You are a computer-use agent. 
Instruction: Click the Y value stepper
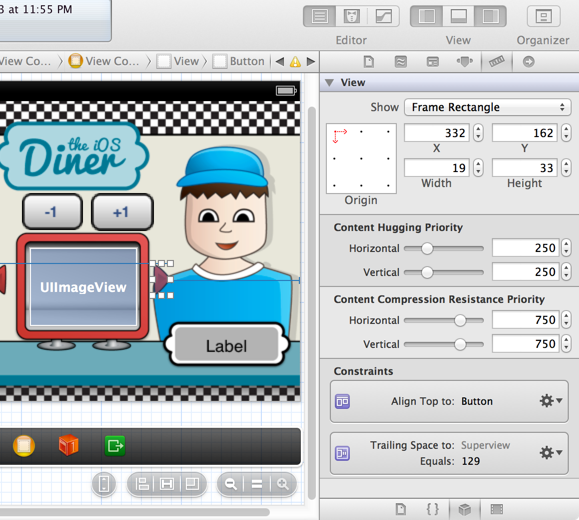coord(566,133)
